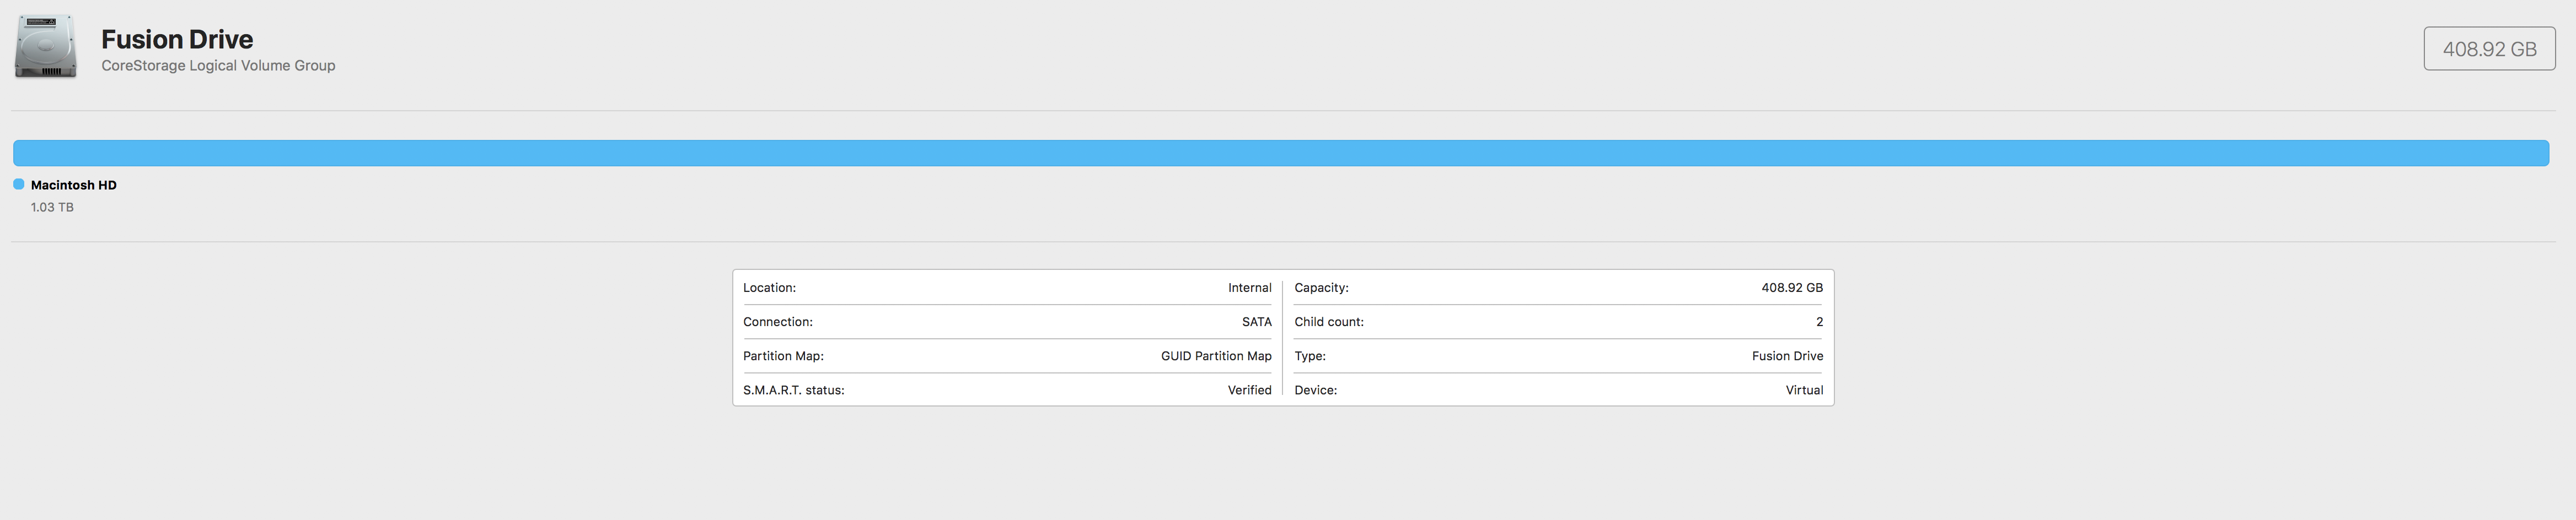Select the Macintosh HD volume label
The height and width of the screenshot is (520, 2576).
[74, 185]
